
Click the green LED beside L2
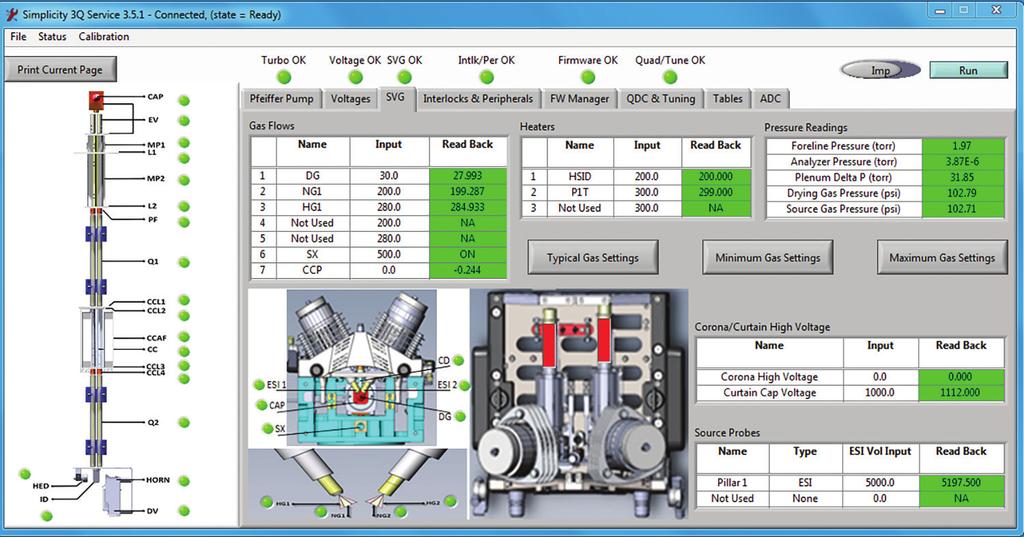point(184,206)
